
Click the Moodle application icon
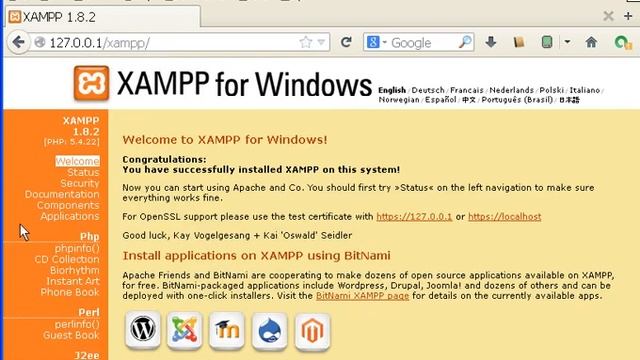point(227,331)
